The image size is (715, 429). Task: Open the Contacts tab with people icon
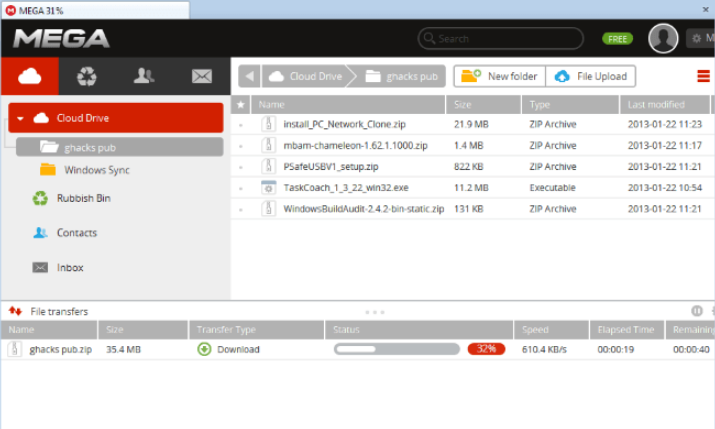tap(144, 76)
